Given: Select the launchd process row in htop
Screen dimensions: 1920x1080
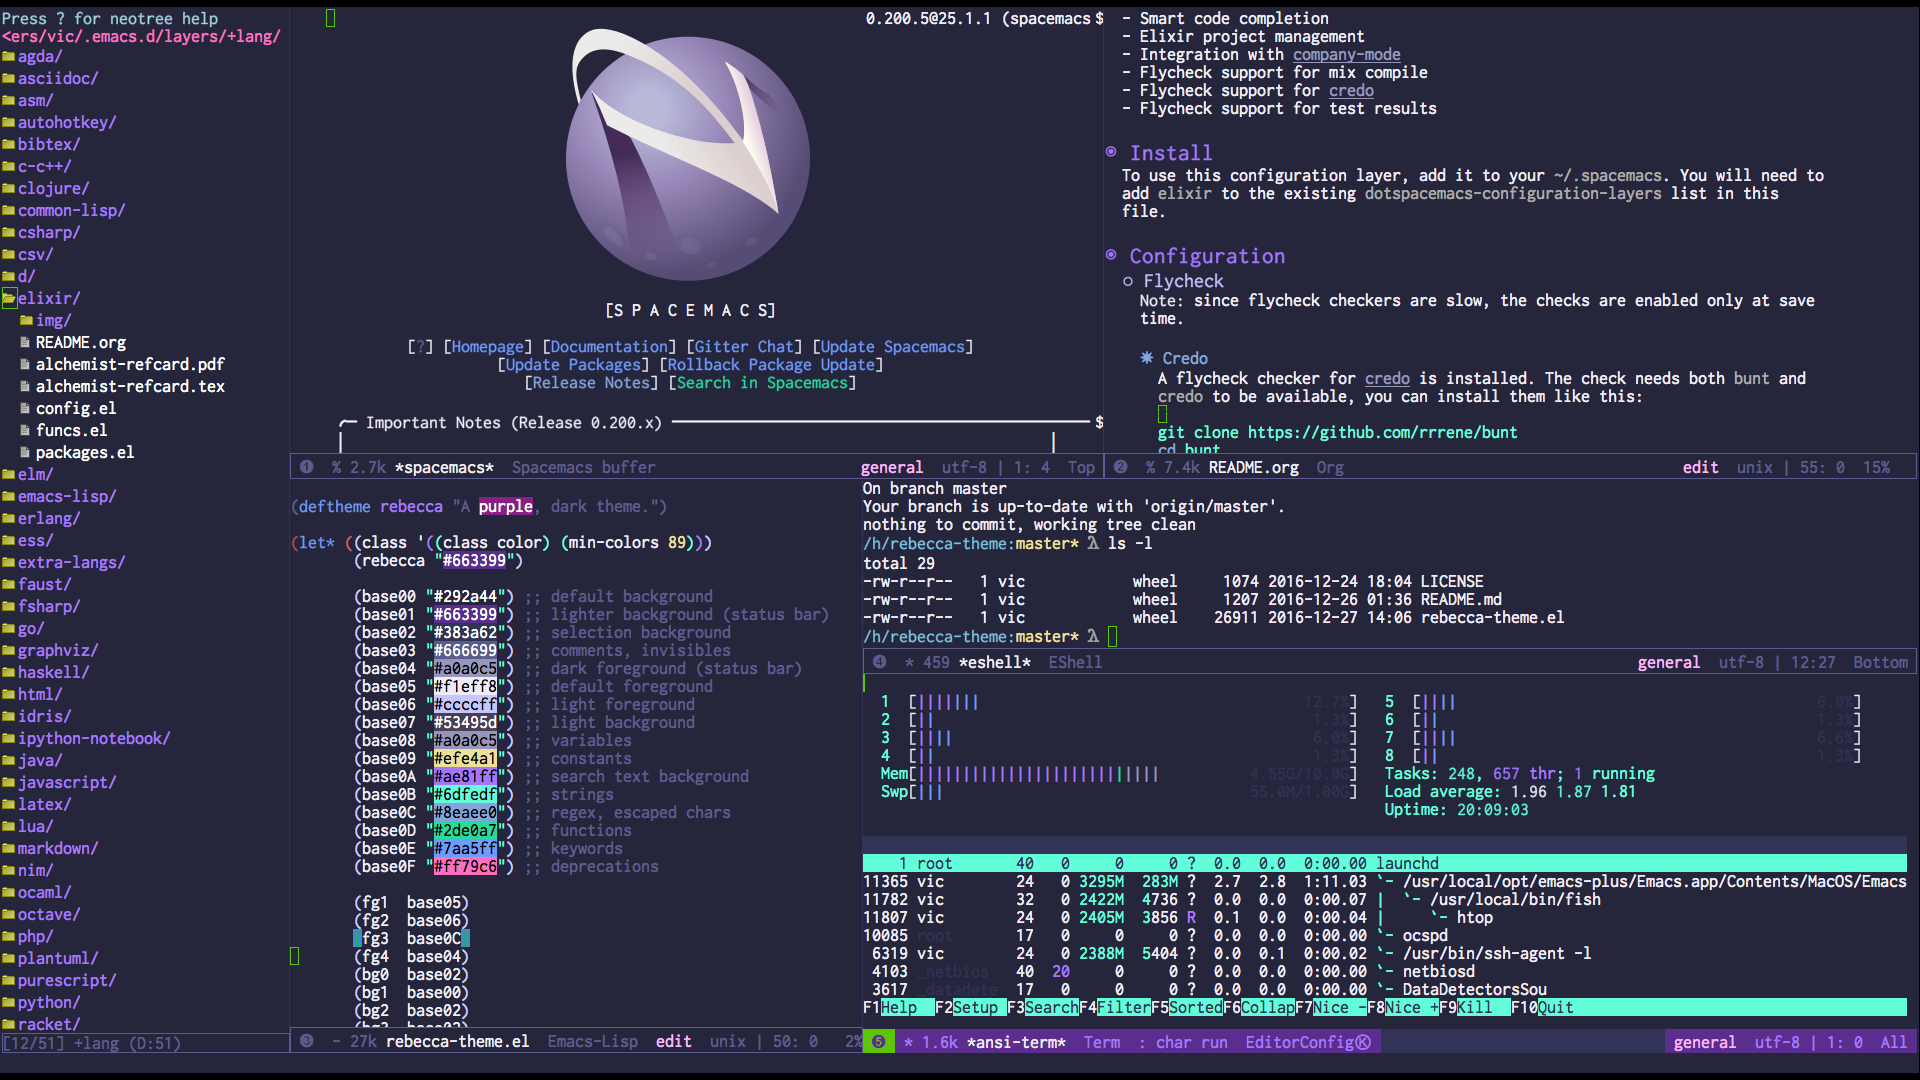Looking at the screenshot, I should click(x=1384, y=864).
